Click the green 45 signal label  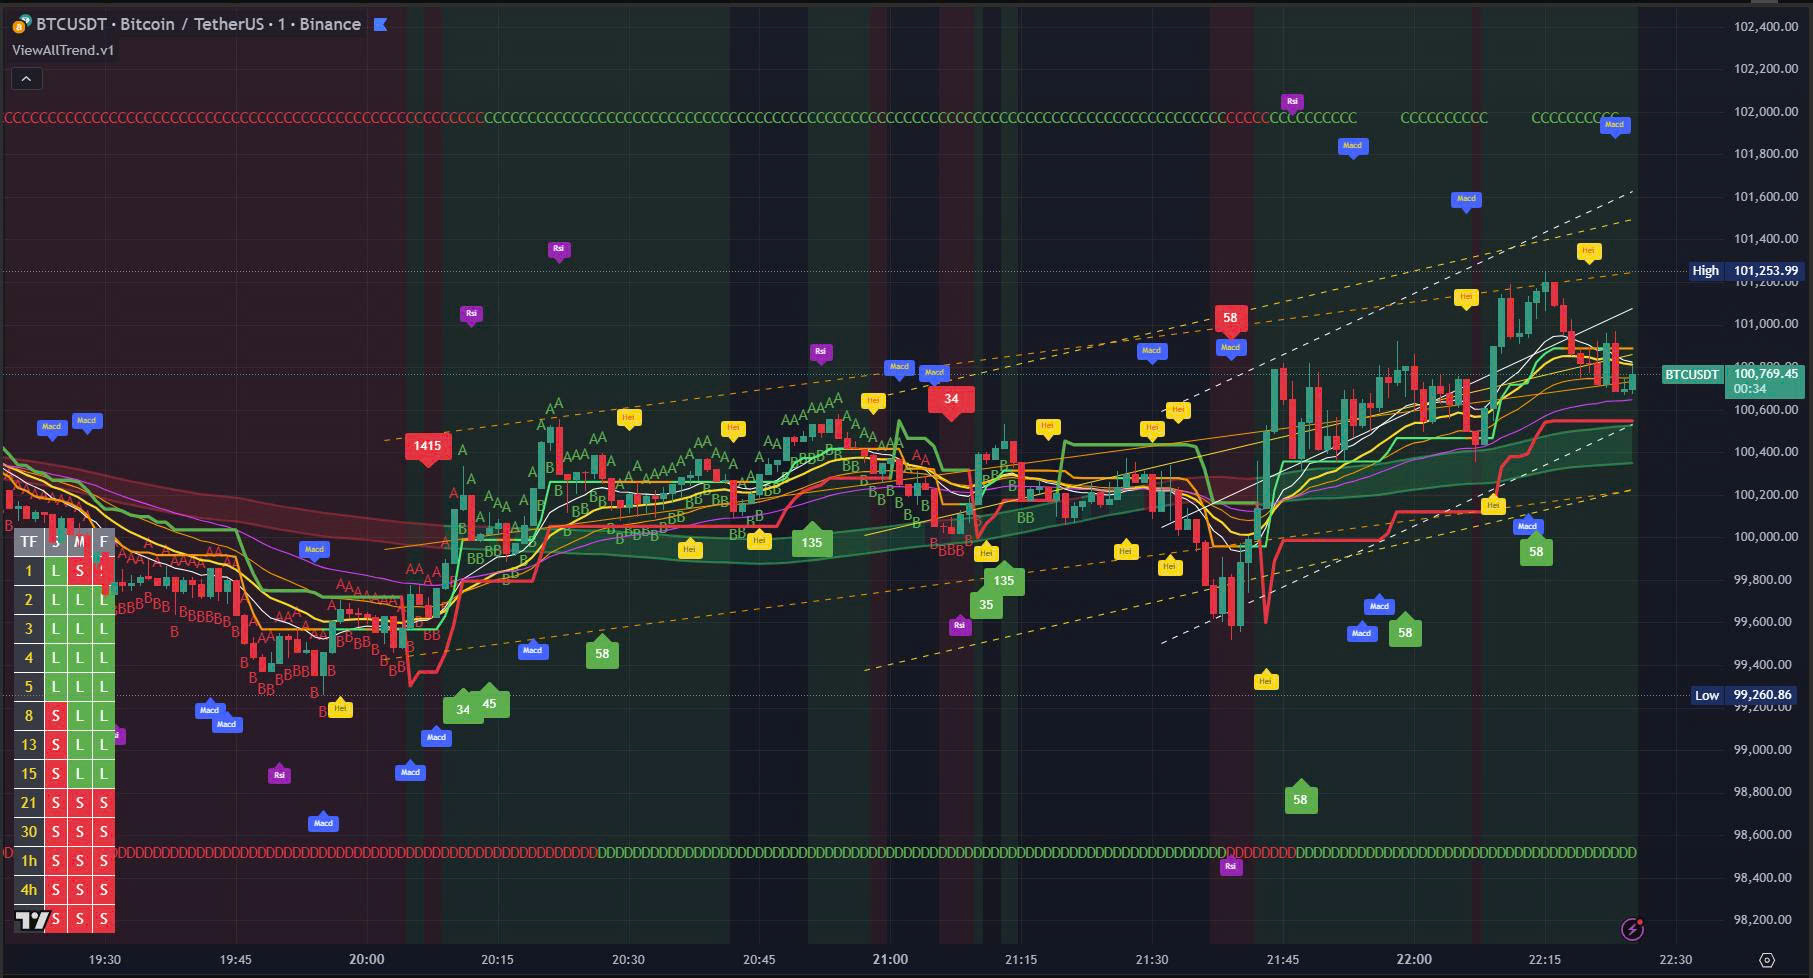click(x=489, y=703)
